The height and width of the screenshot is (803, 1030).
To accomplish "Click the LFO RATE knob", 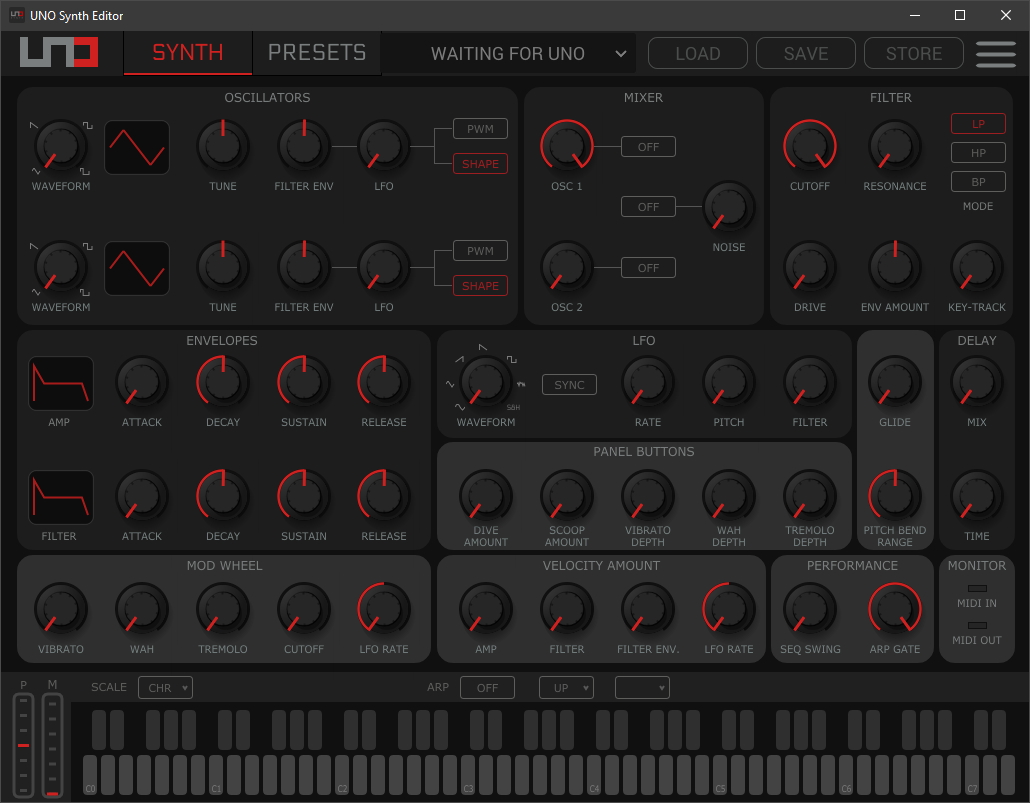I will [x=648, y=382].
